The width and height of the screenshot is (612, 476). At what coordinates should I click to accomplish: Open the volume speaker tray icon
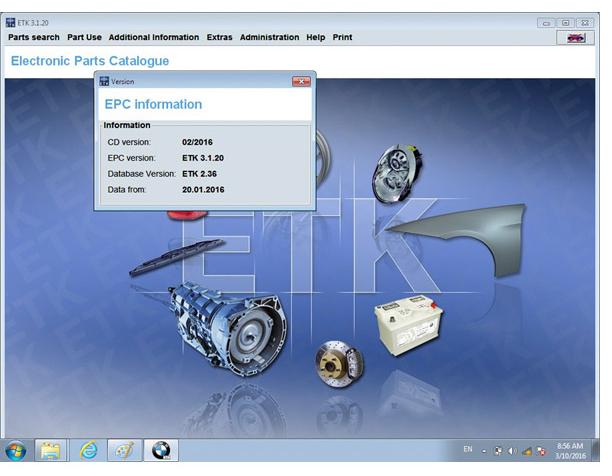pyautogui.click(x=512, y=451)
